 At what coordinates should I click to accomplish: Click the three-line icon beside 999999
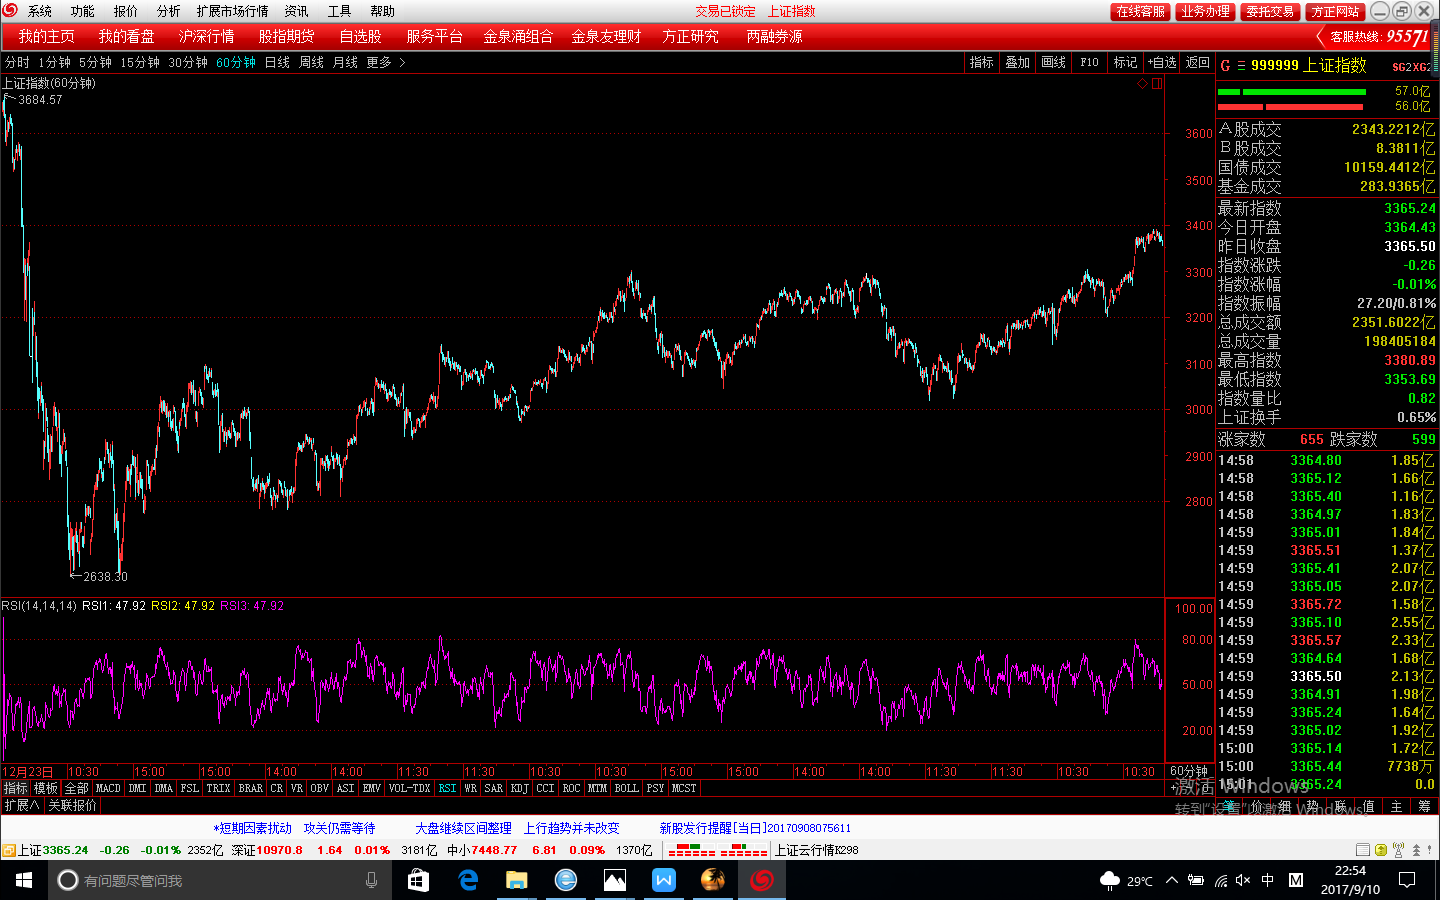coord(1241,66)
